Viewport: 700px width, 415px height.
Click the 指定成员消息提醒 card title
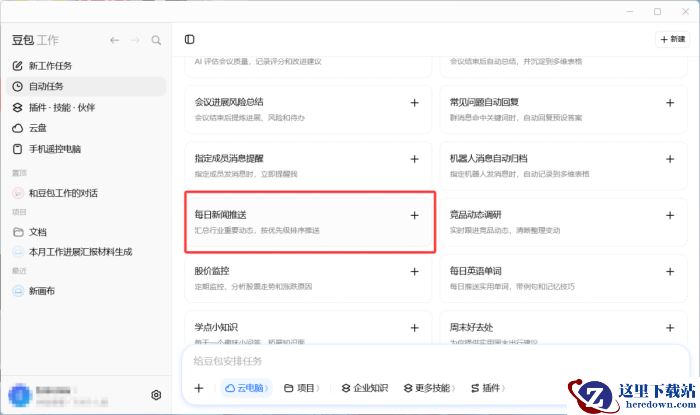point(229,158)
